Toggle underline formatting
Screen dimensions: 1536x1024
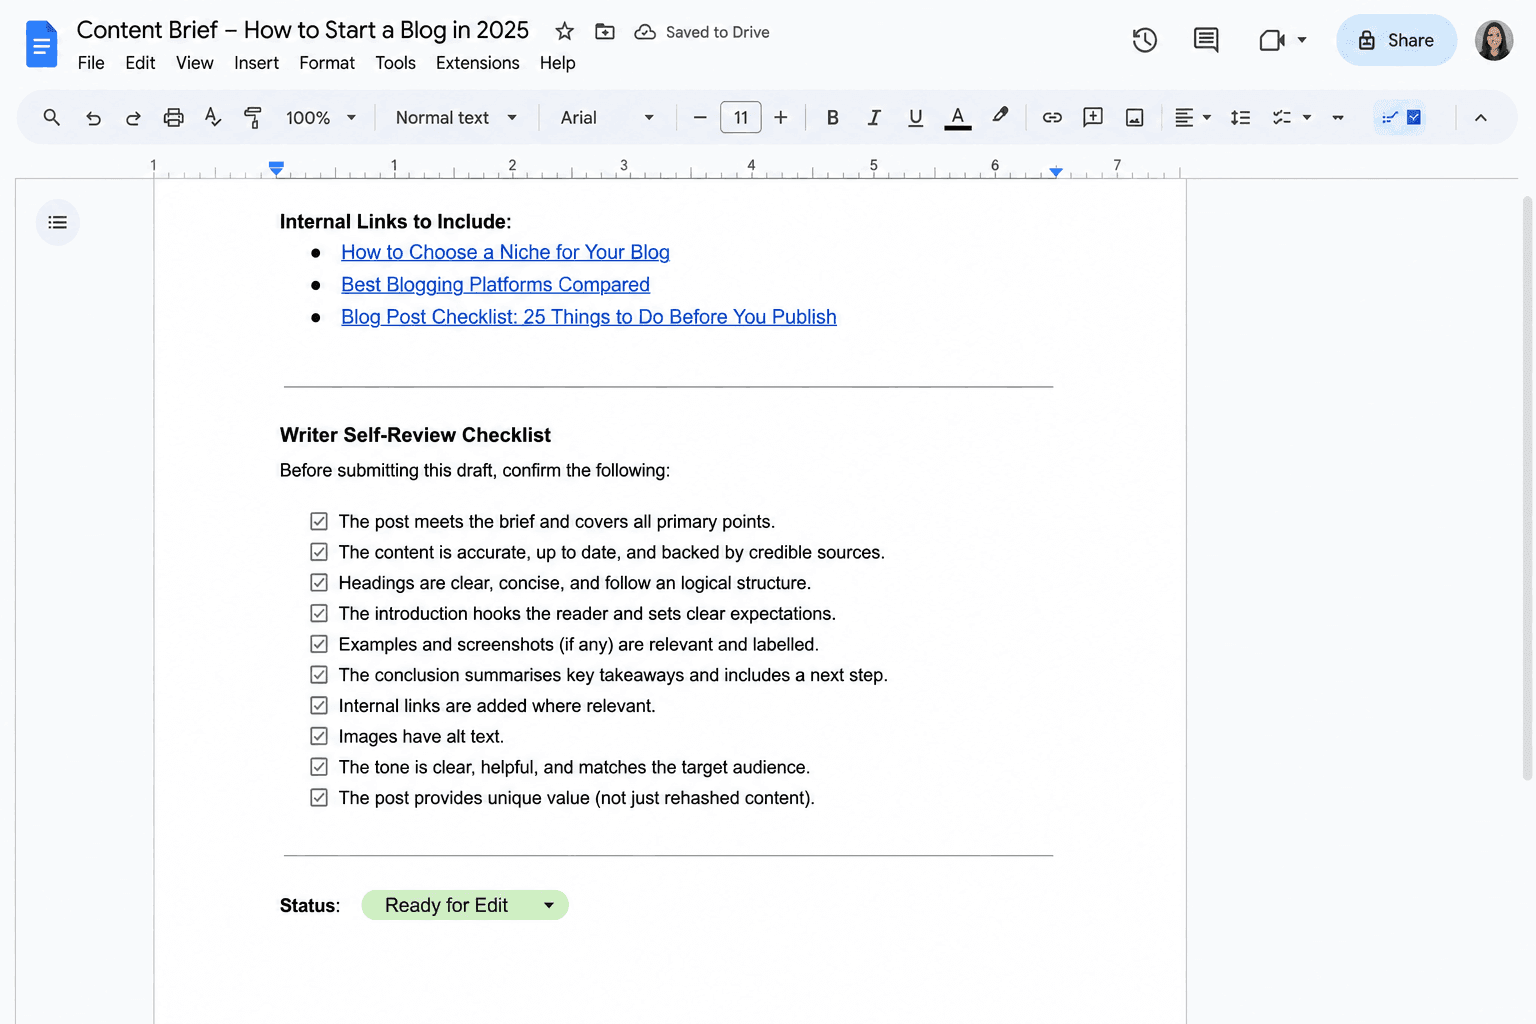[x=915, y=117]
